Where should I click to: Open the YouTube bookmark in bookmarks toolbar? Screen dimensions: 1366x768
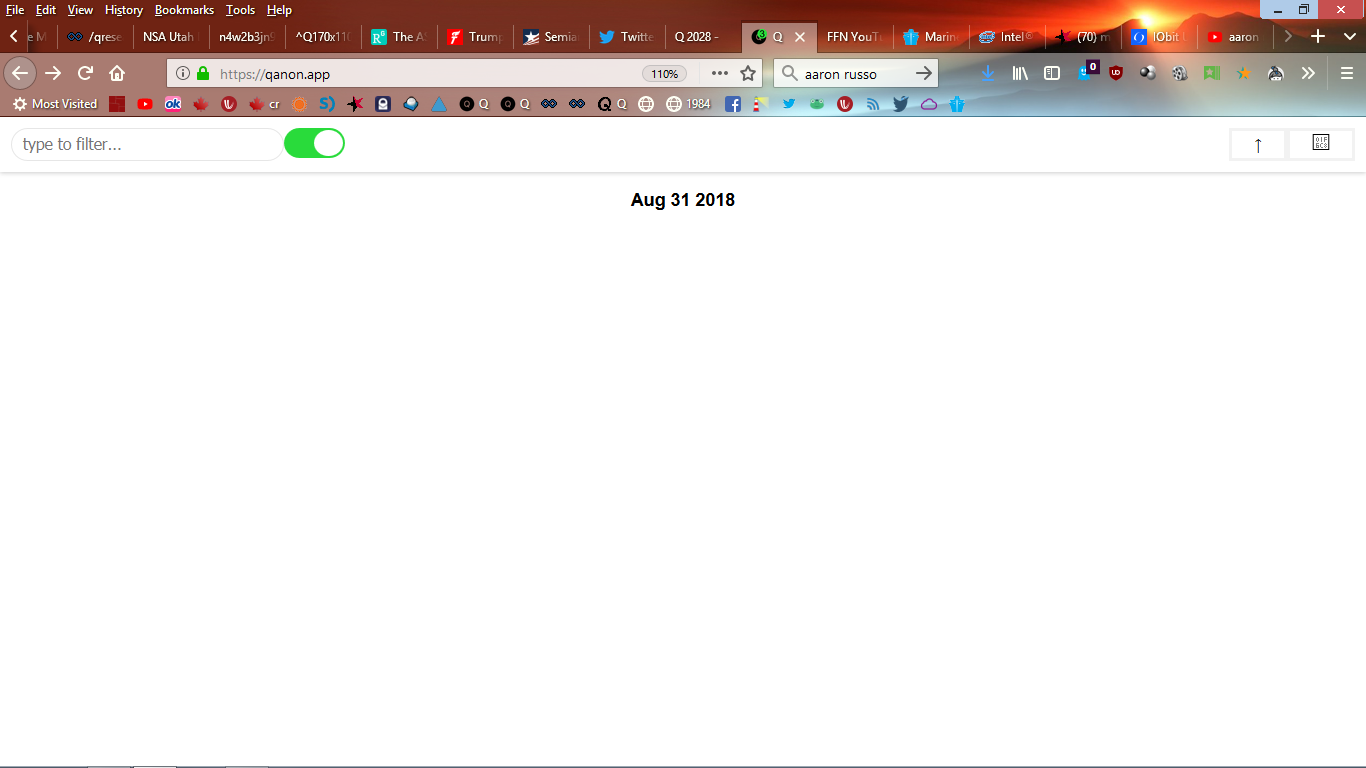[x=145, y=104]
